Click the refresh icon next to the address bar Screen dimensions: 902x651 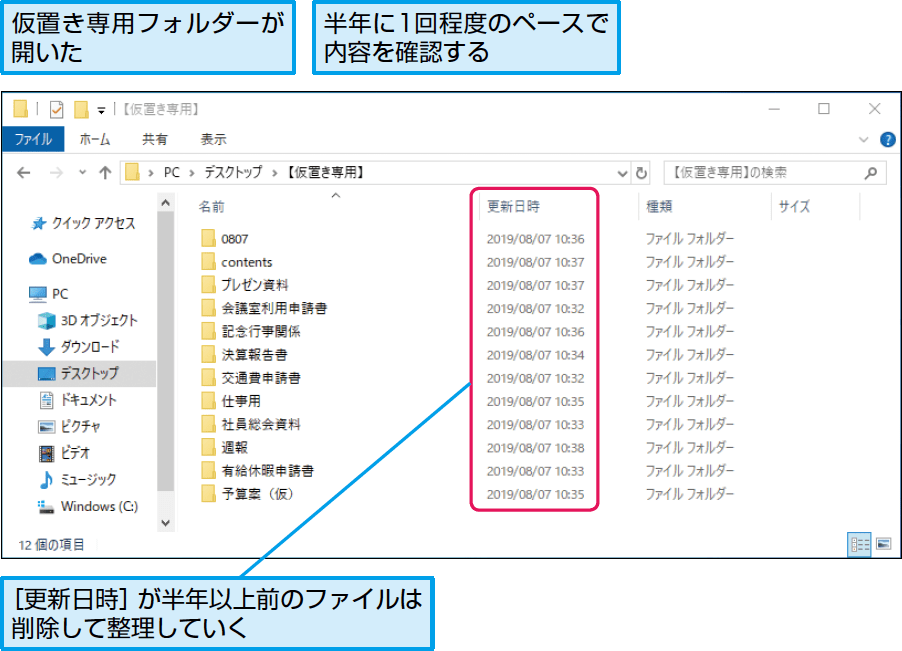click(641, 172)
